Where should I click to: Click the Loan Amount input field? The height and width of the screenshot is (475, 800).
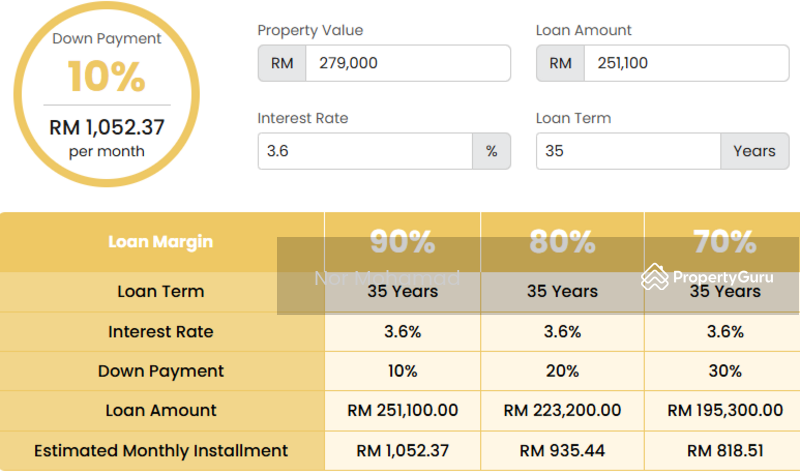[x=686, y=63]
